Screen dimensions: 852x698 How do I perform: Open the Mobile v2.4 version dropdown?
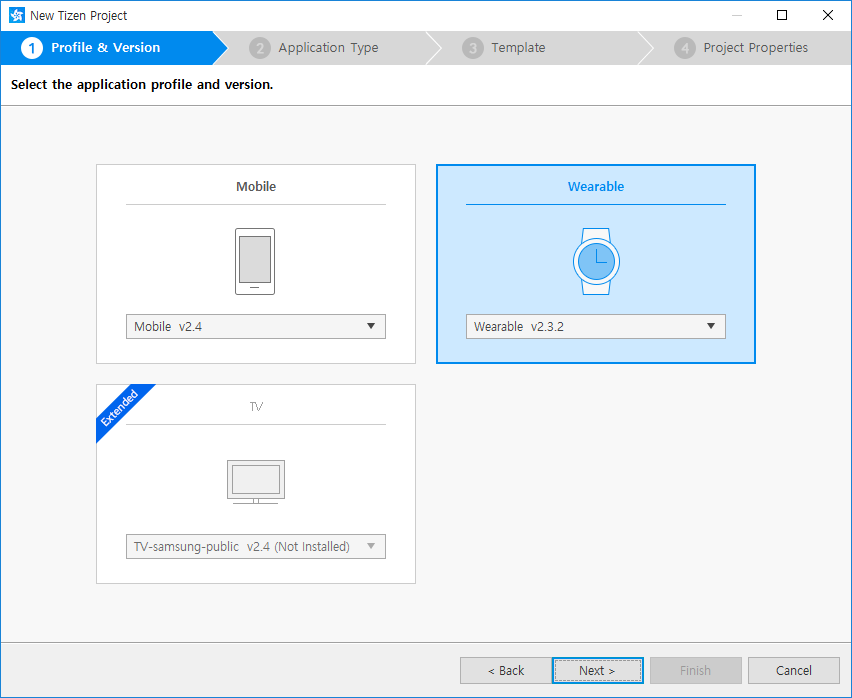pyautogui.click(x=256, y=326)
